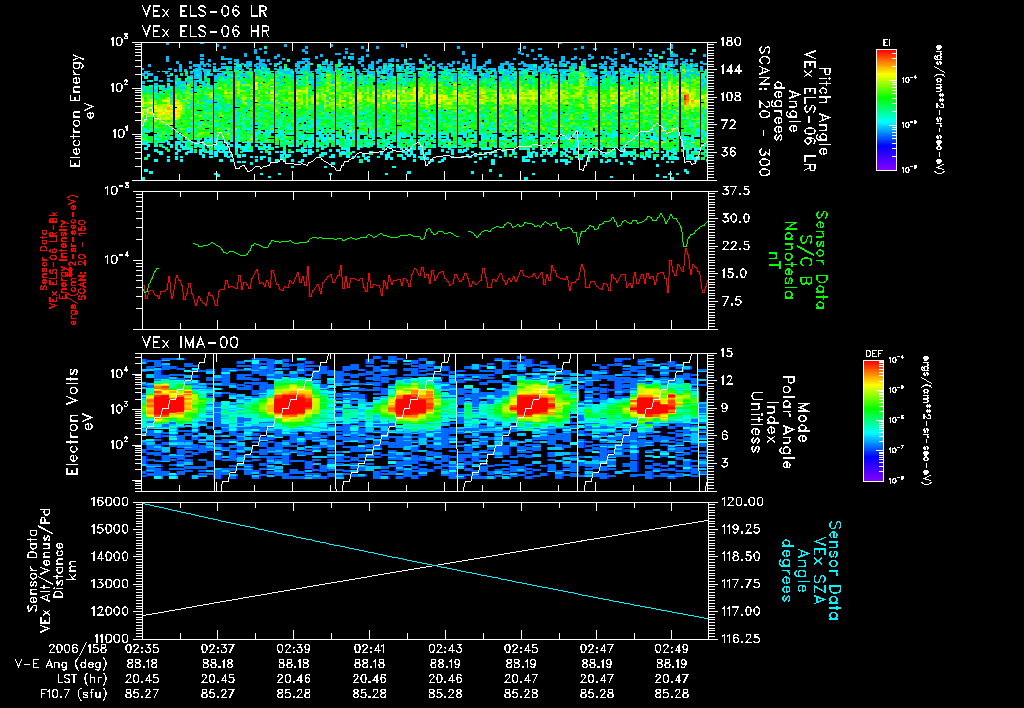Click the EI color bar legend
The height and width of the screenshot is (708, 1024).
(886, 110)
